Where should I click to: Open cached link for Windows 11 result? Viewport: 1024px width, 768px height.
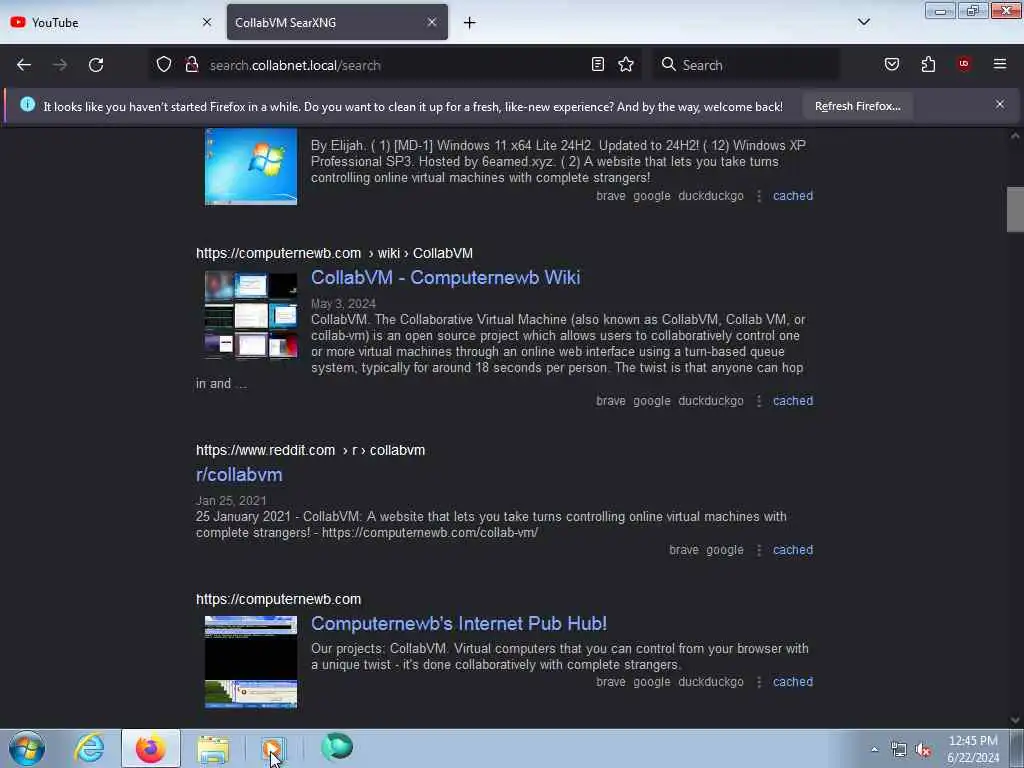(x=793, y=196)
